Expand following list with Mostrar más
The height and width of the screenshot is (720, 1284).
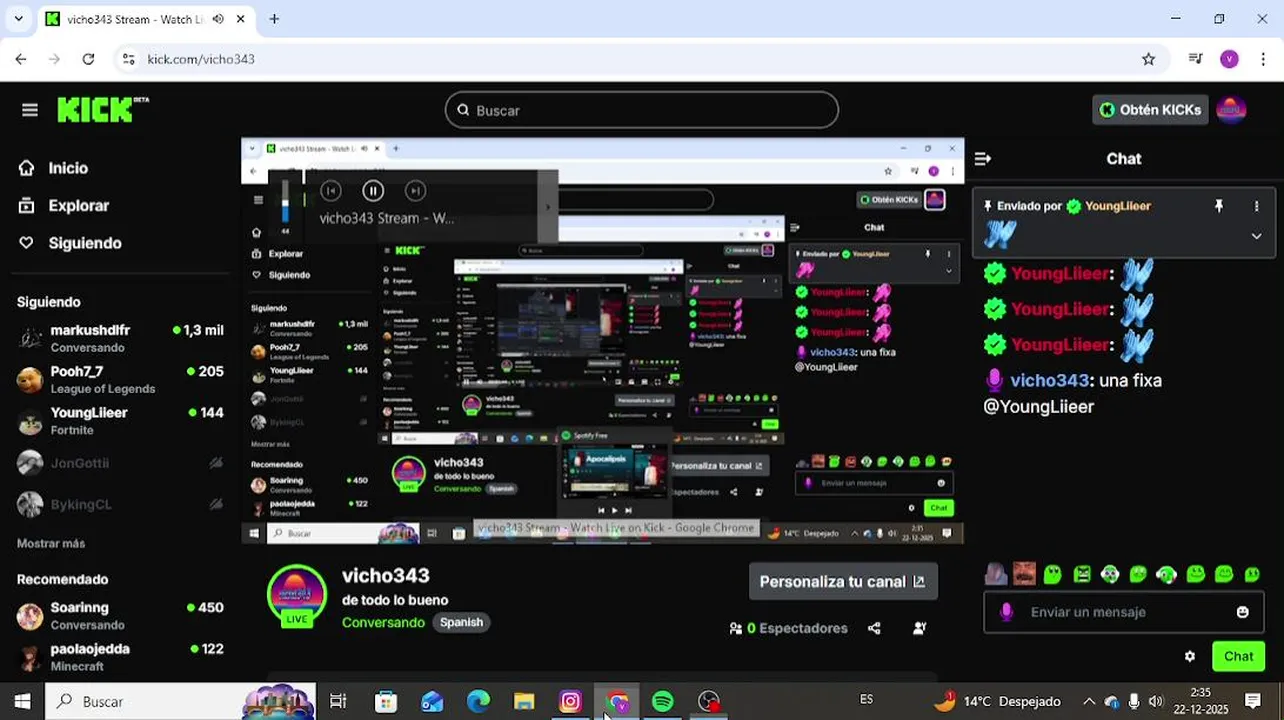[x=51, y=544]
